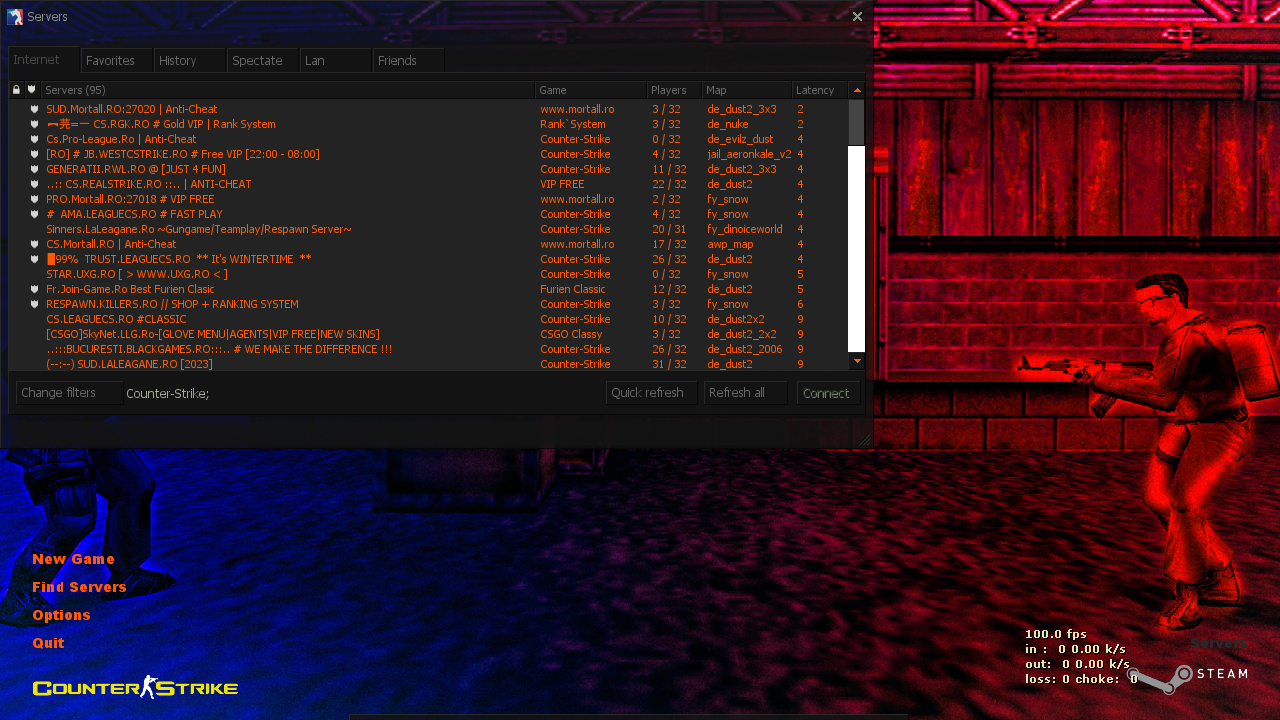Sort the list by the Players column
Viewport: 1280px width, 720px height.
coord(668,89)
